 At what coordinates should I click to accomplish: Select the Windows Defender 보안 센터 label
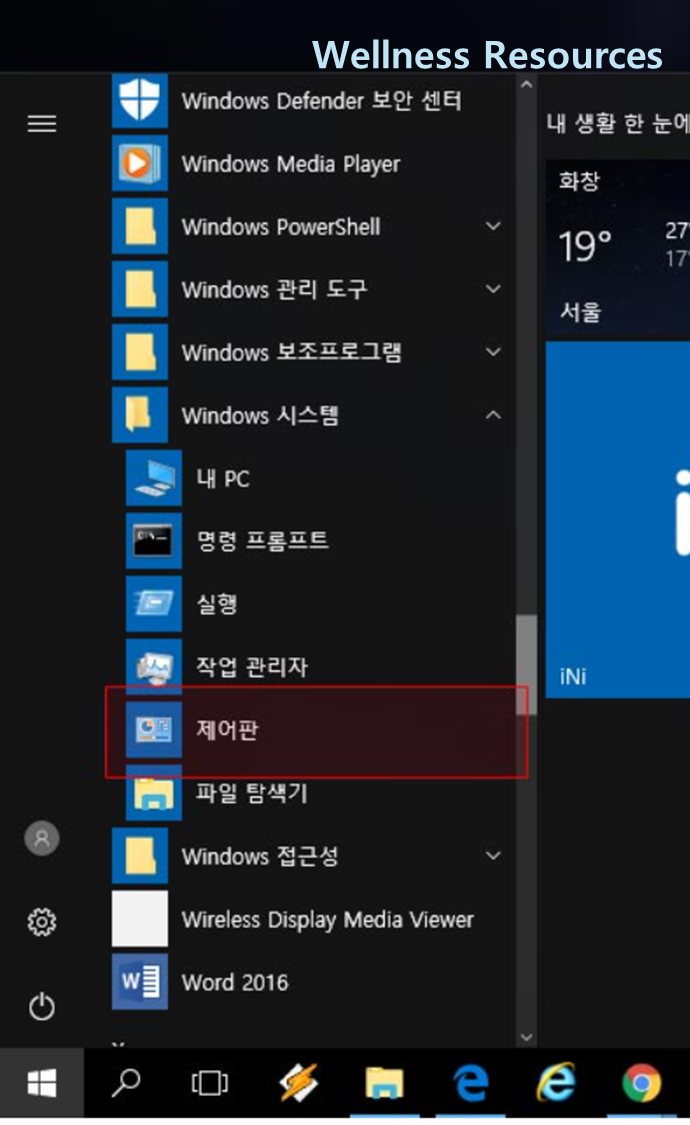point(321,100)
